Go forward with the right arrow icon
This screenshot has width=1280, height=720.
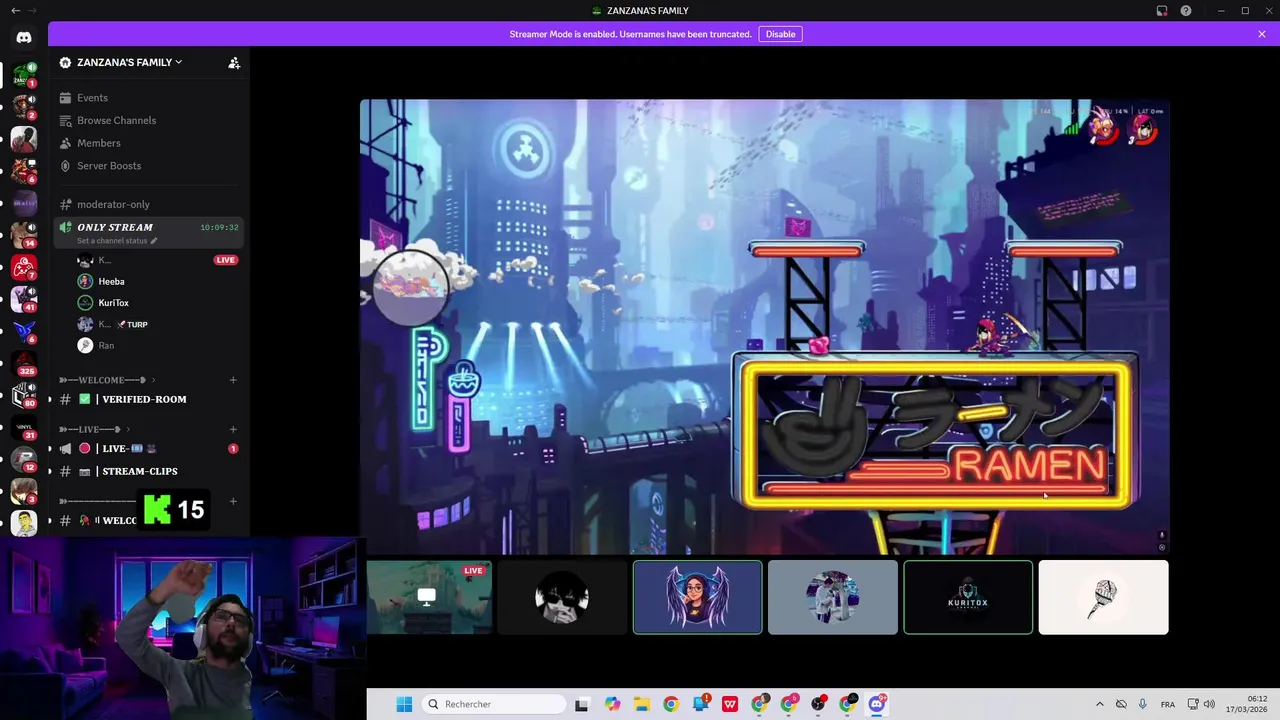[33, 11]
